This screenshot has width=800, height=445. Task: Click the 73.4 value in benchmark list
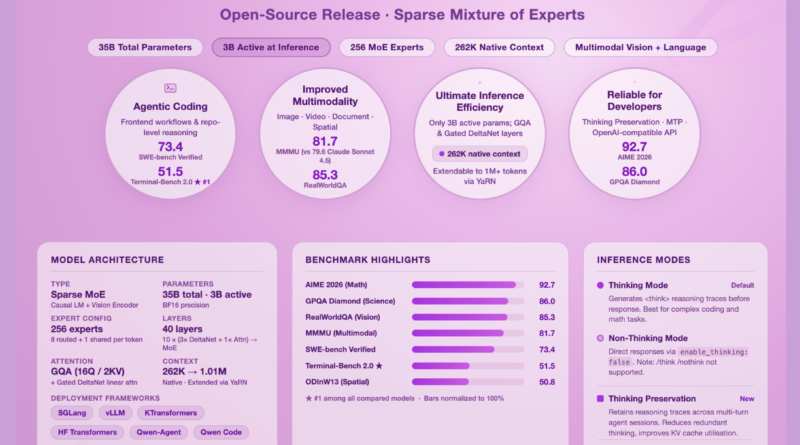547,350
